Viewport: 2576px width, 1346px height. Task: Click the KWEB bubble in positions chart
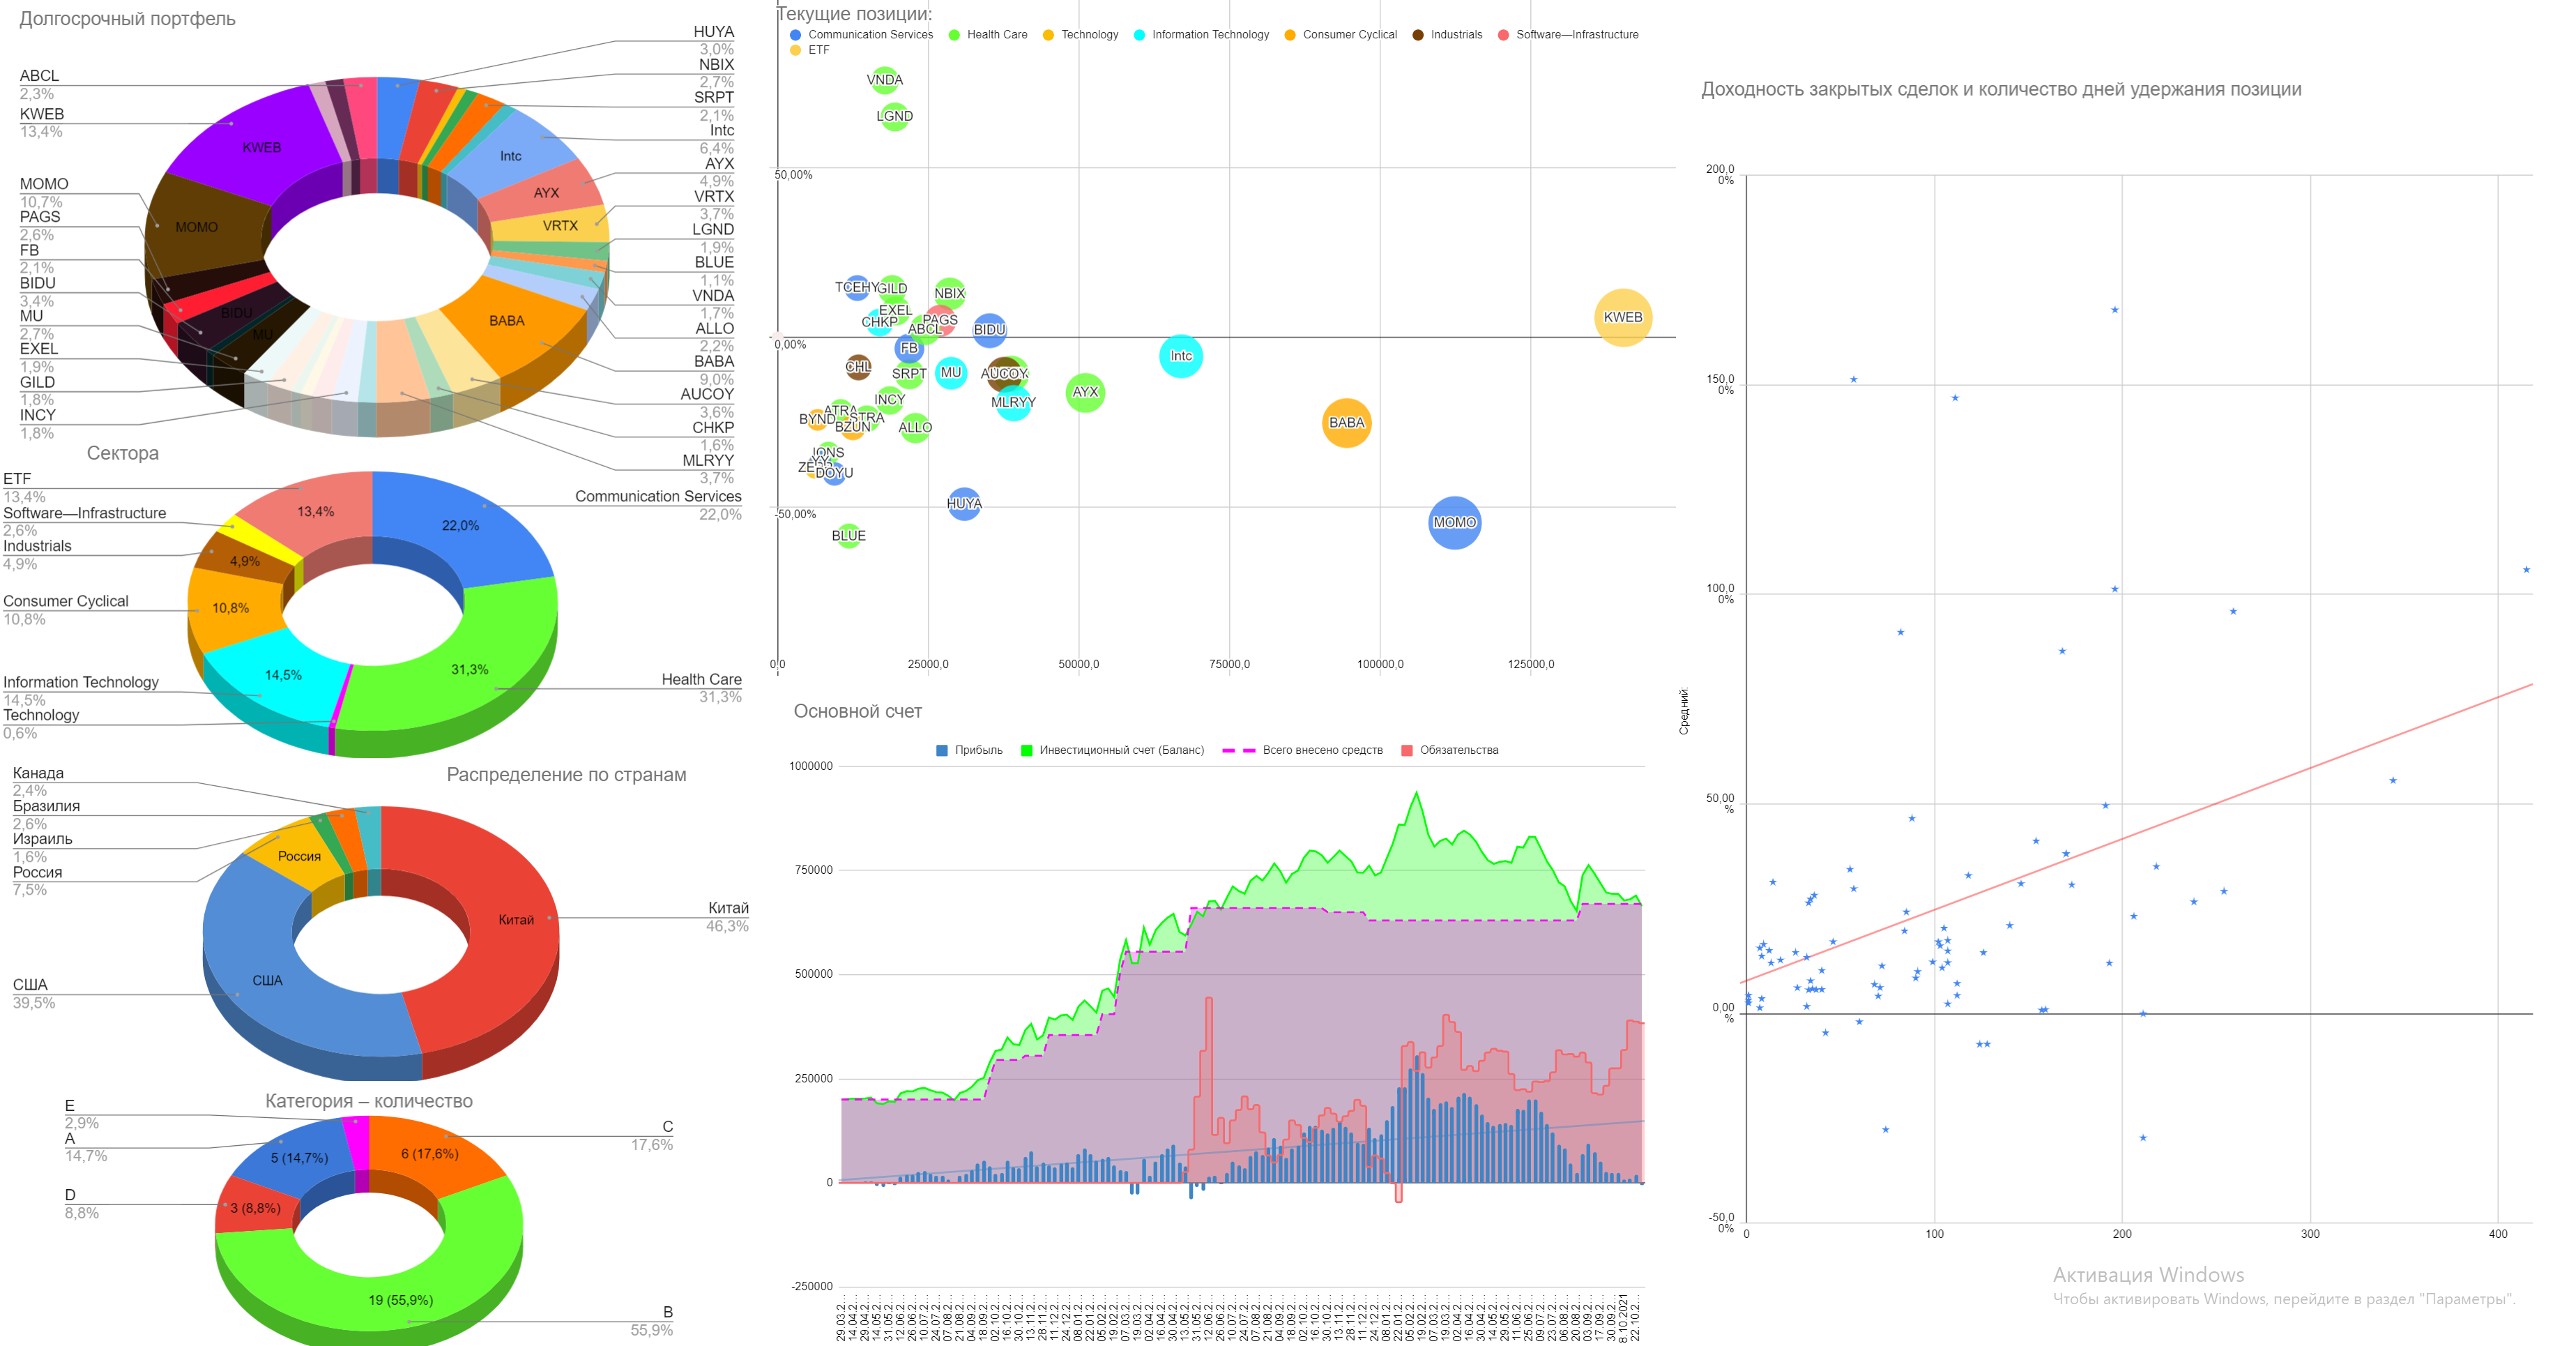pos(1622,318)
